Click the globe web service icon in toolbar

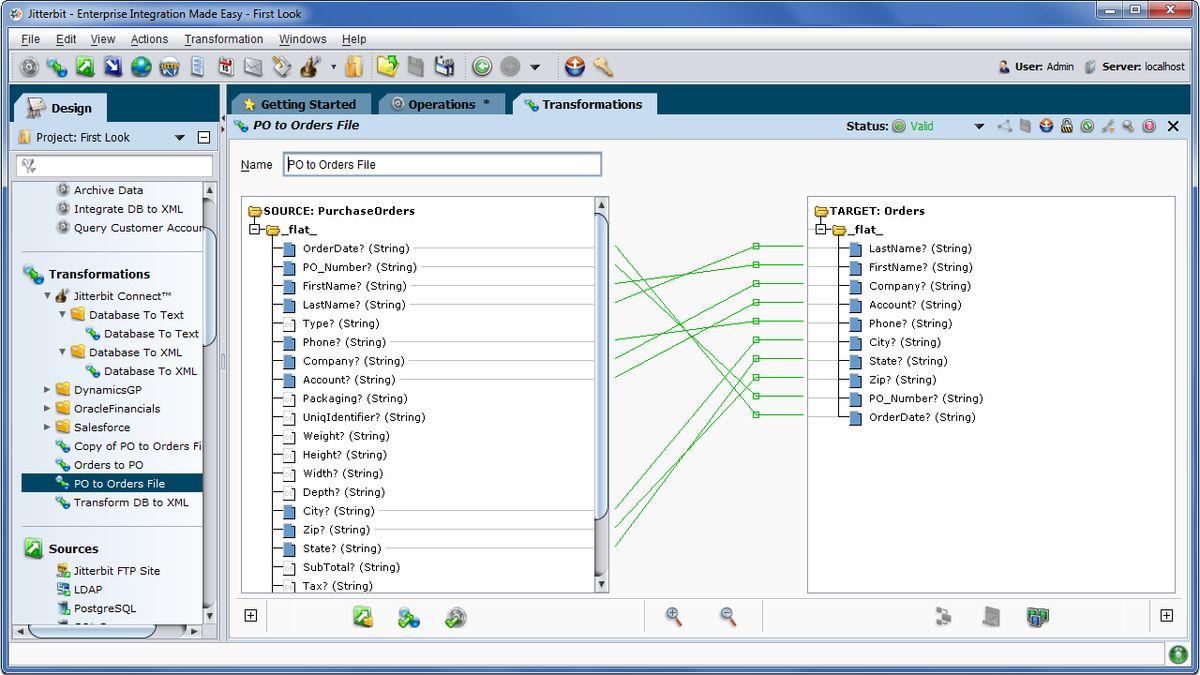coord(141,67)
